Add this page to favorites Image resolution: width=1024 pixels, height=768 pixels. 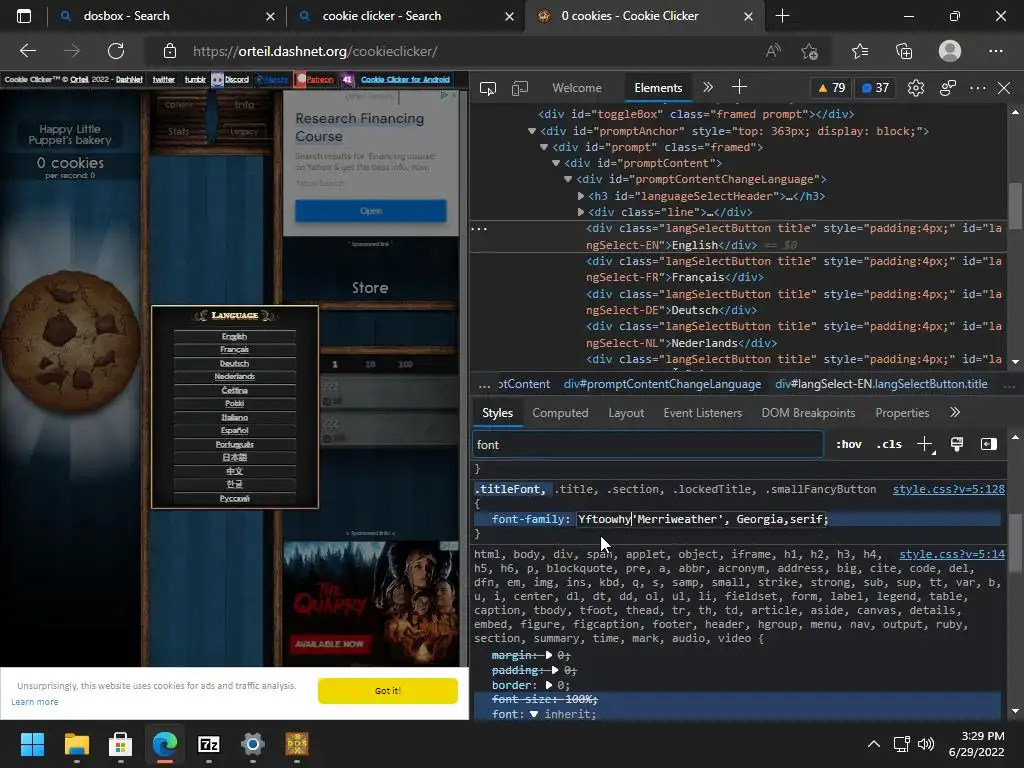810,51
